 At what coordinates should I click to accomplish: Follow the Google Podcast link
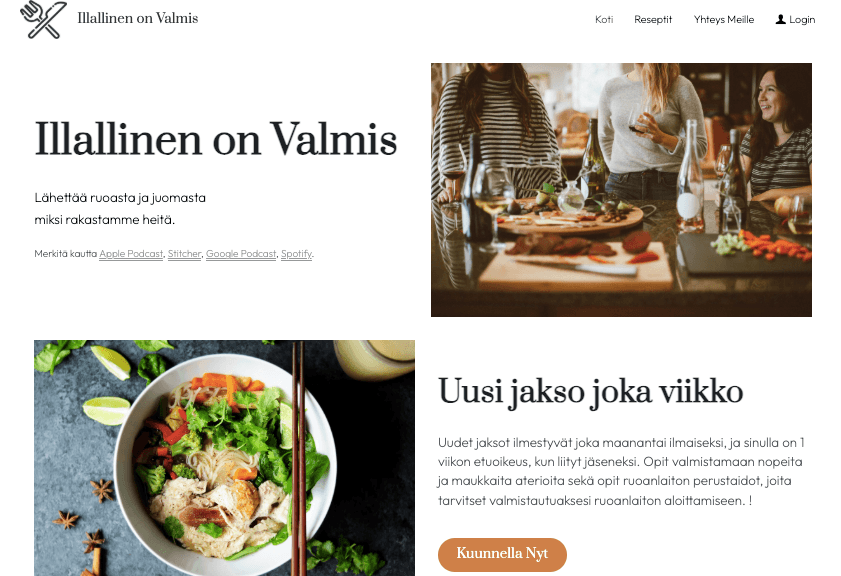tap(241, 254)
